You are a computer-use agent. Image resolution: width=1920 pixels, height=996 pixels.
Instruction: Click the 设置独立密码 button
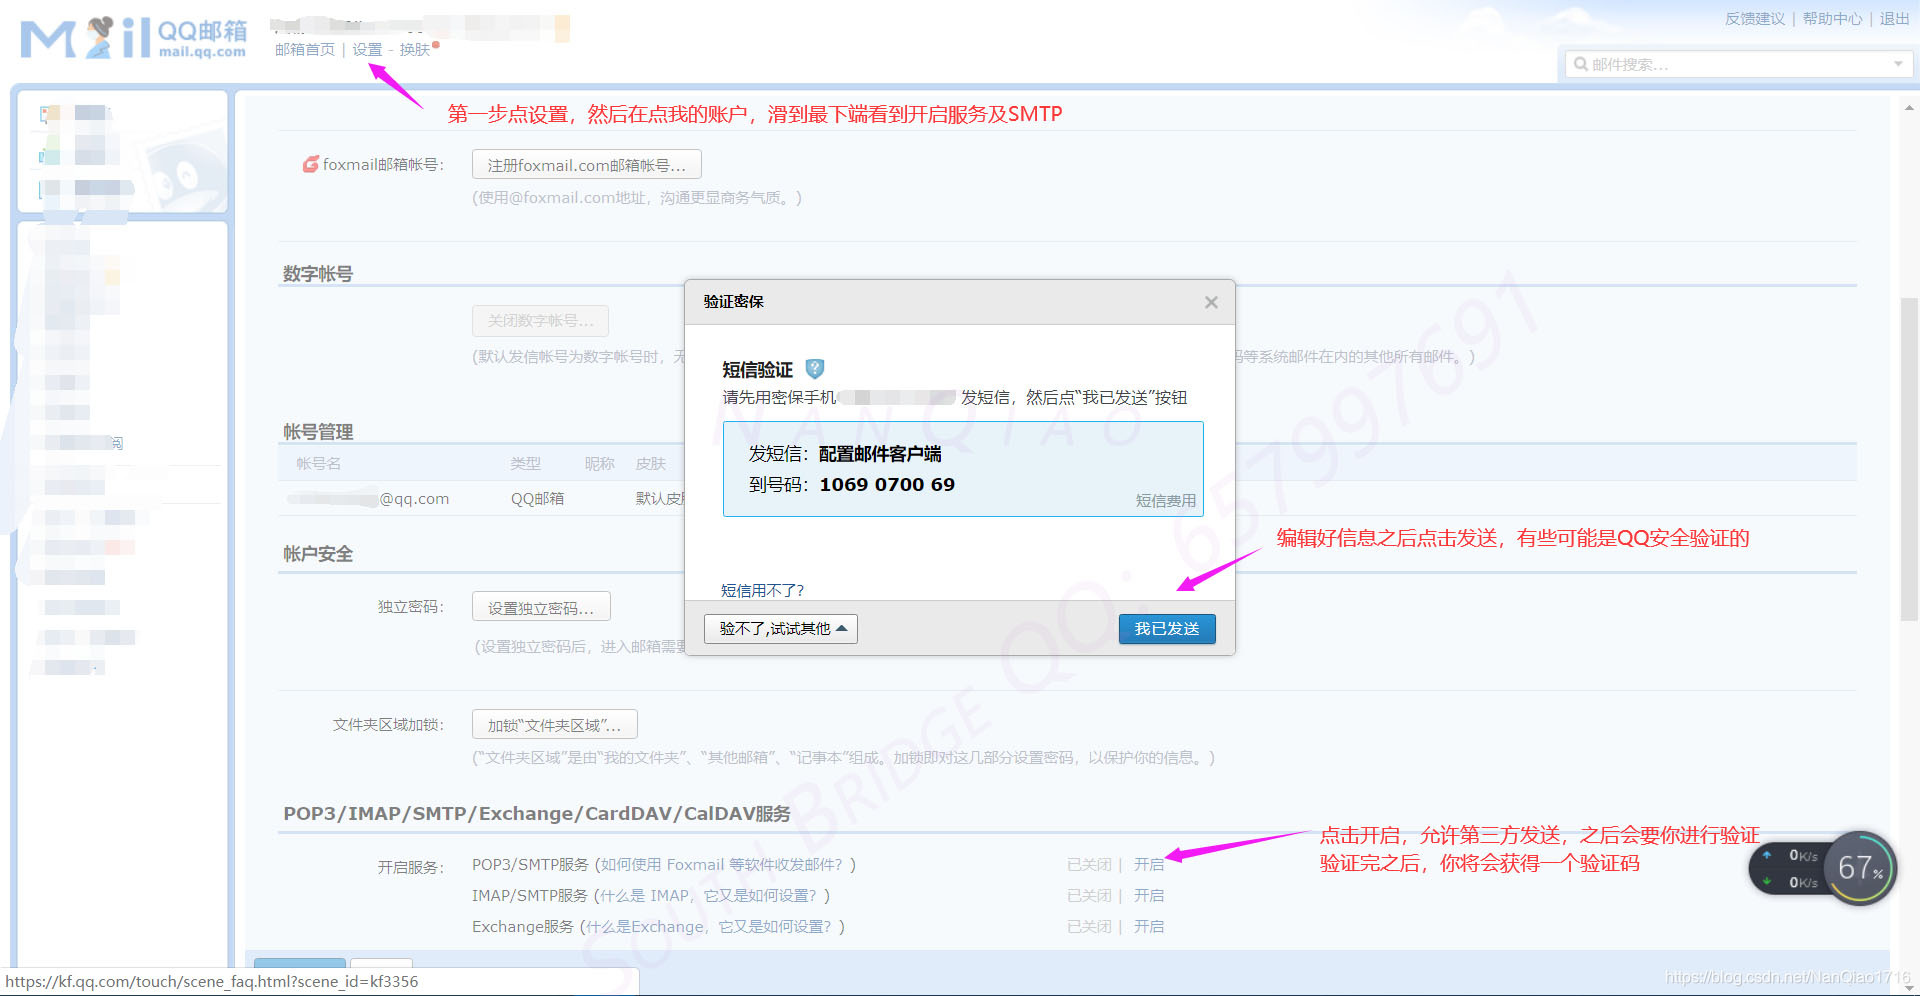pos(540,606)
